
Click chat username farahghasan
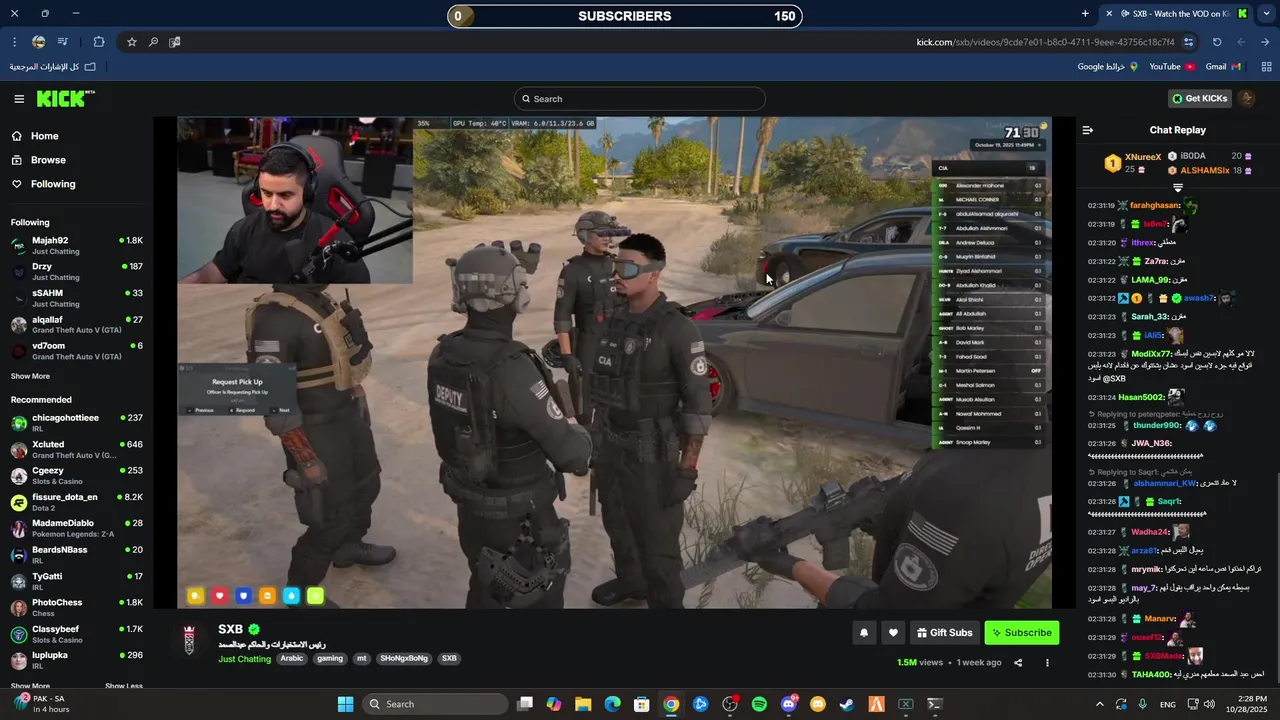[x=1154, y=206]
